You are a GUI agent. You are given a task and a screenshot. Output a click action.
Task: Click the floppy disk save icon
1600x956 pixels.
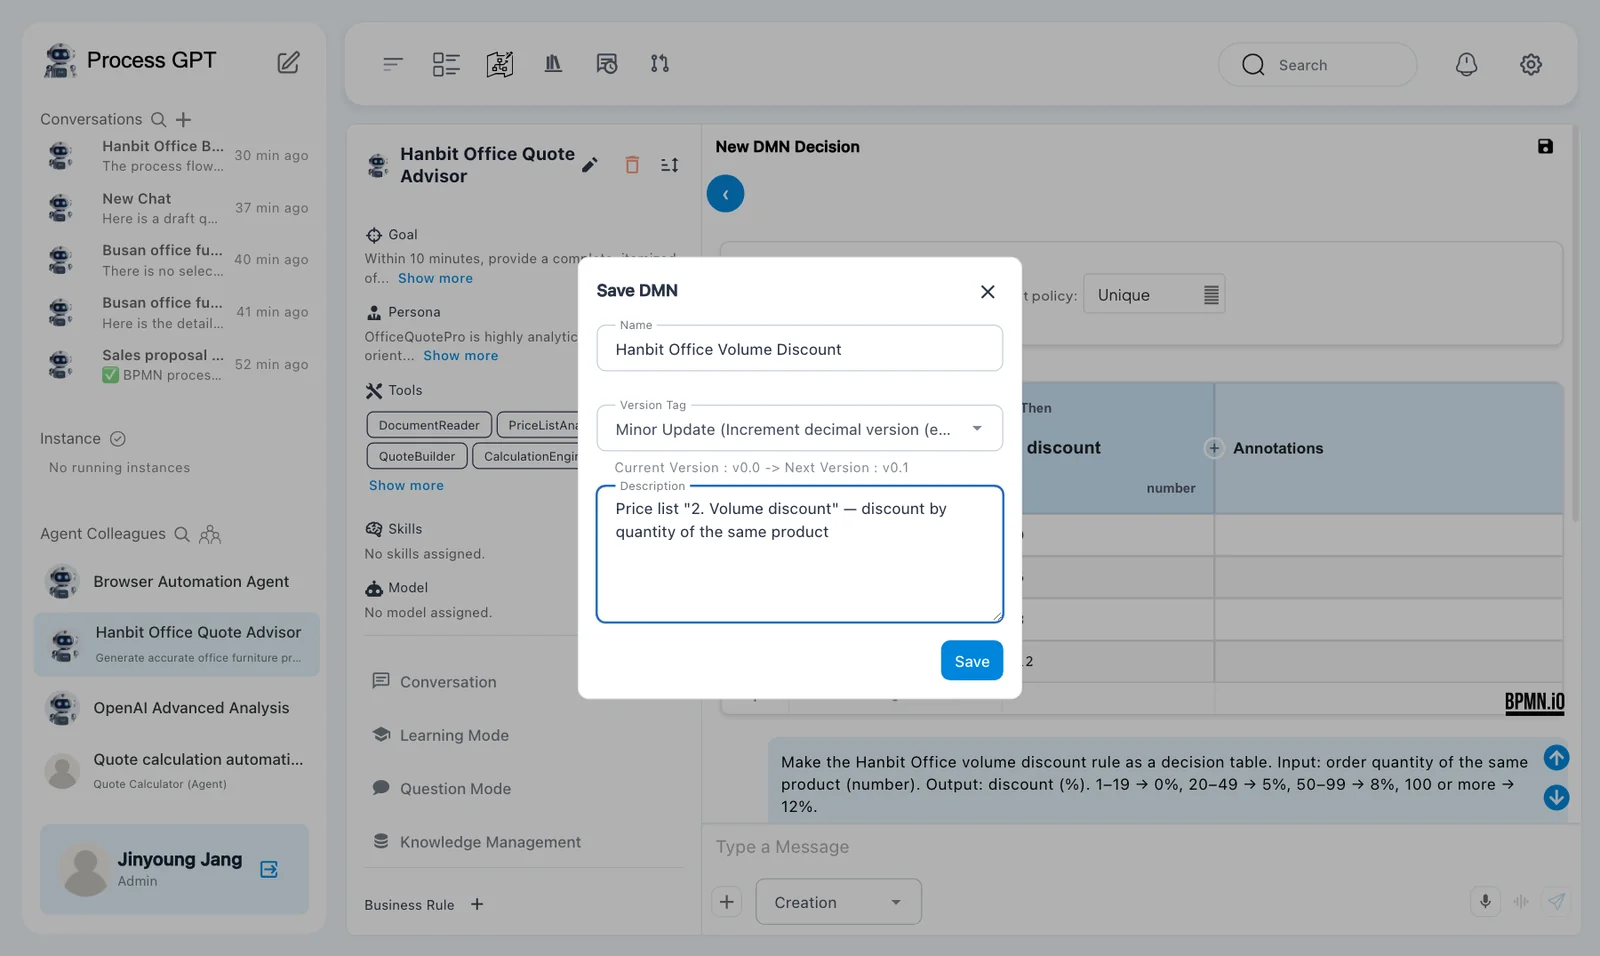click(x=1545, y=146)
